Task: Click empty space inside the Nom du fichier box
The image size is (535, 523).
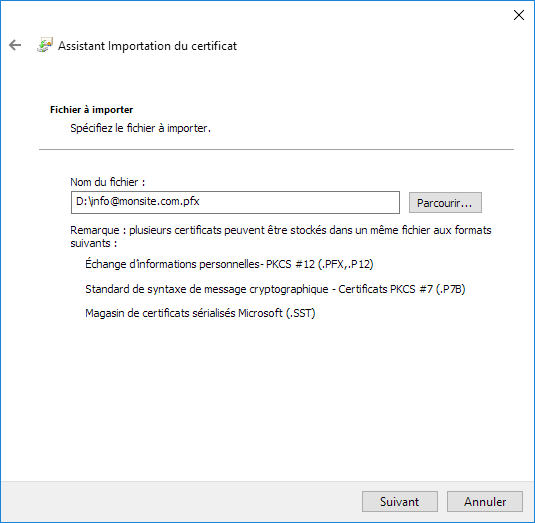Action: [300, 202]
